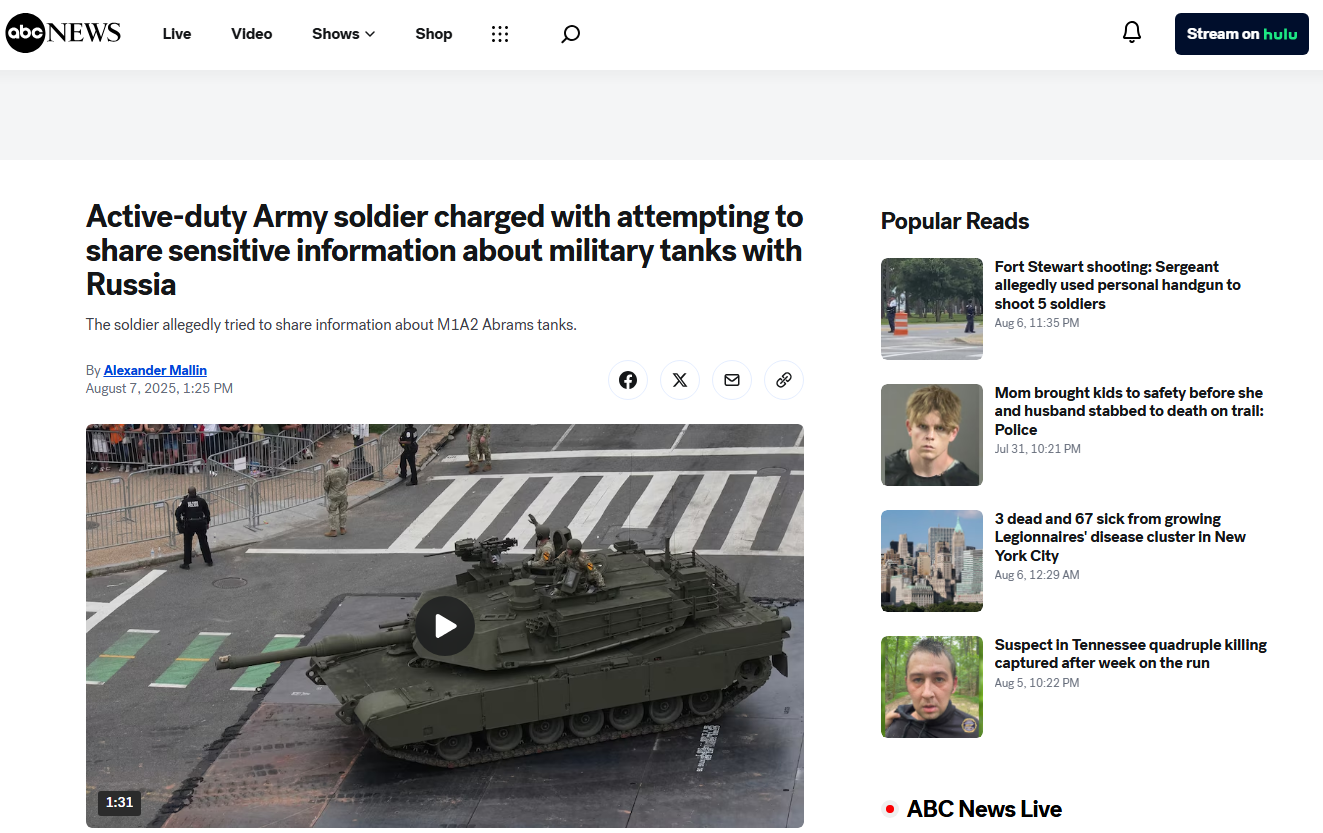Click the Aug 6, 12:29 AM timestamp
The width and height of the screenshot is (1323, 833).
click(1037, 575)
